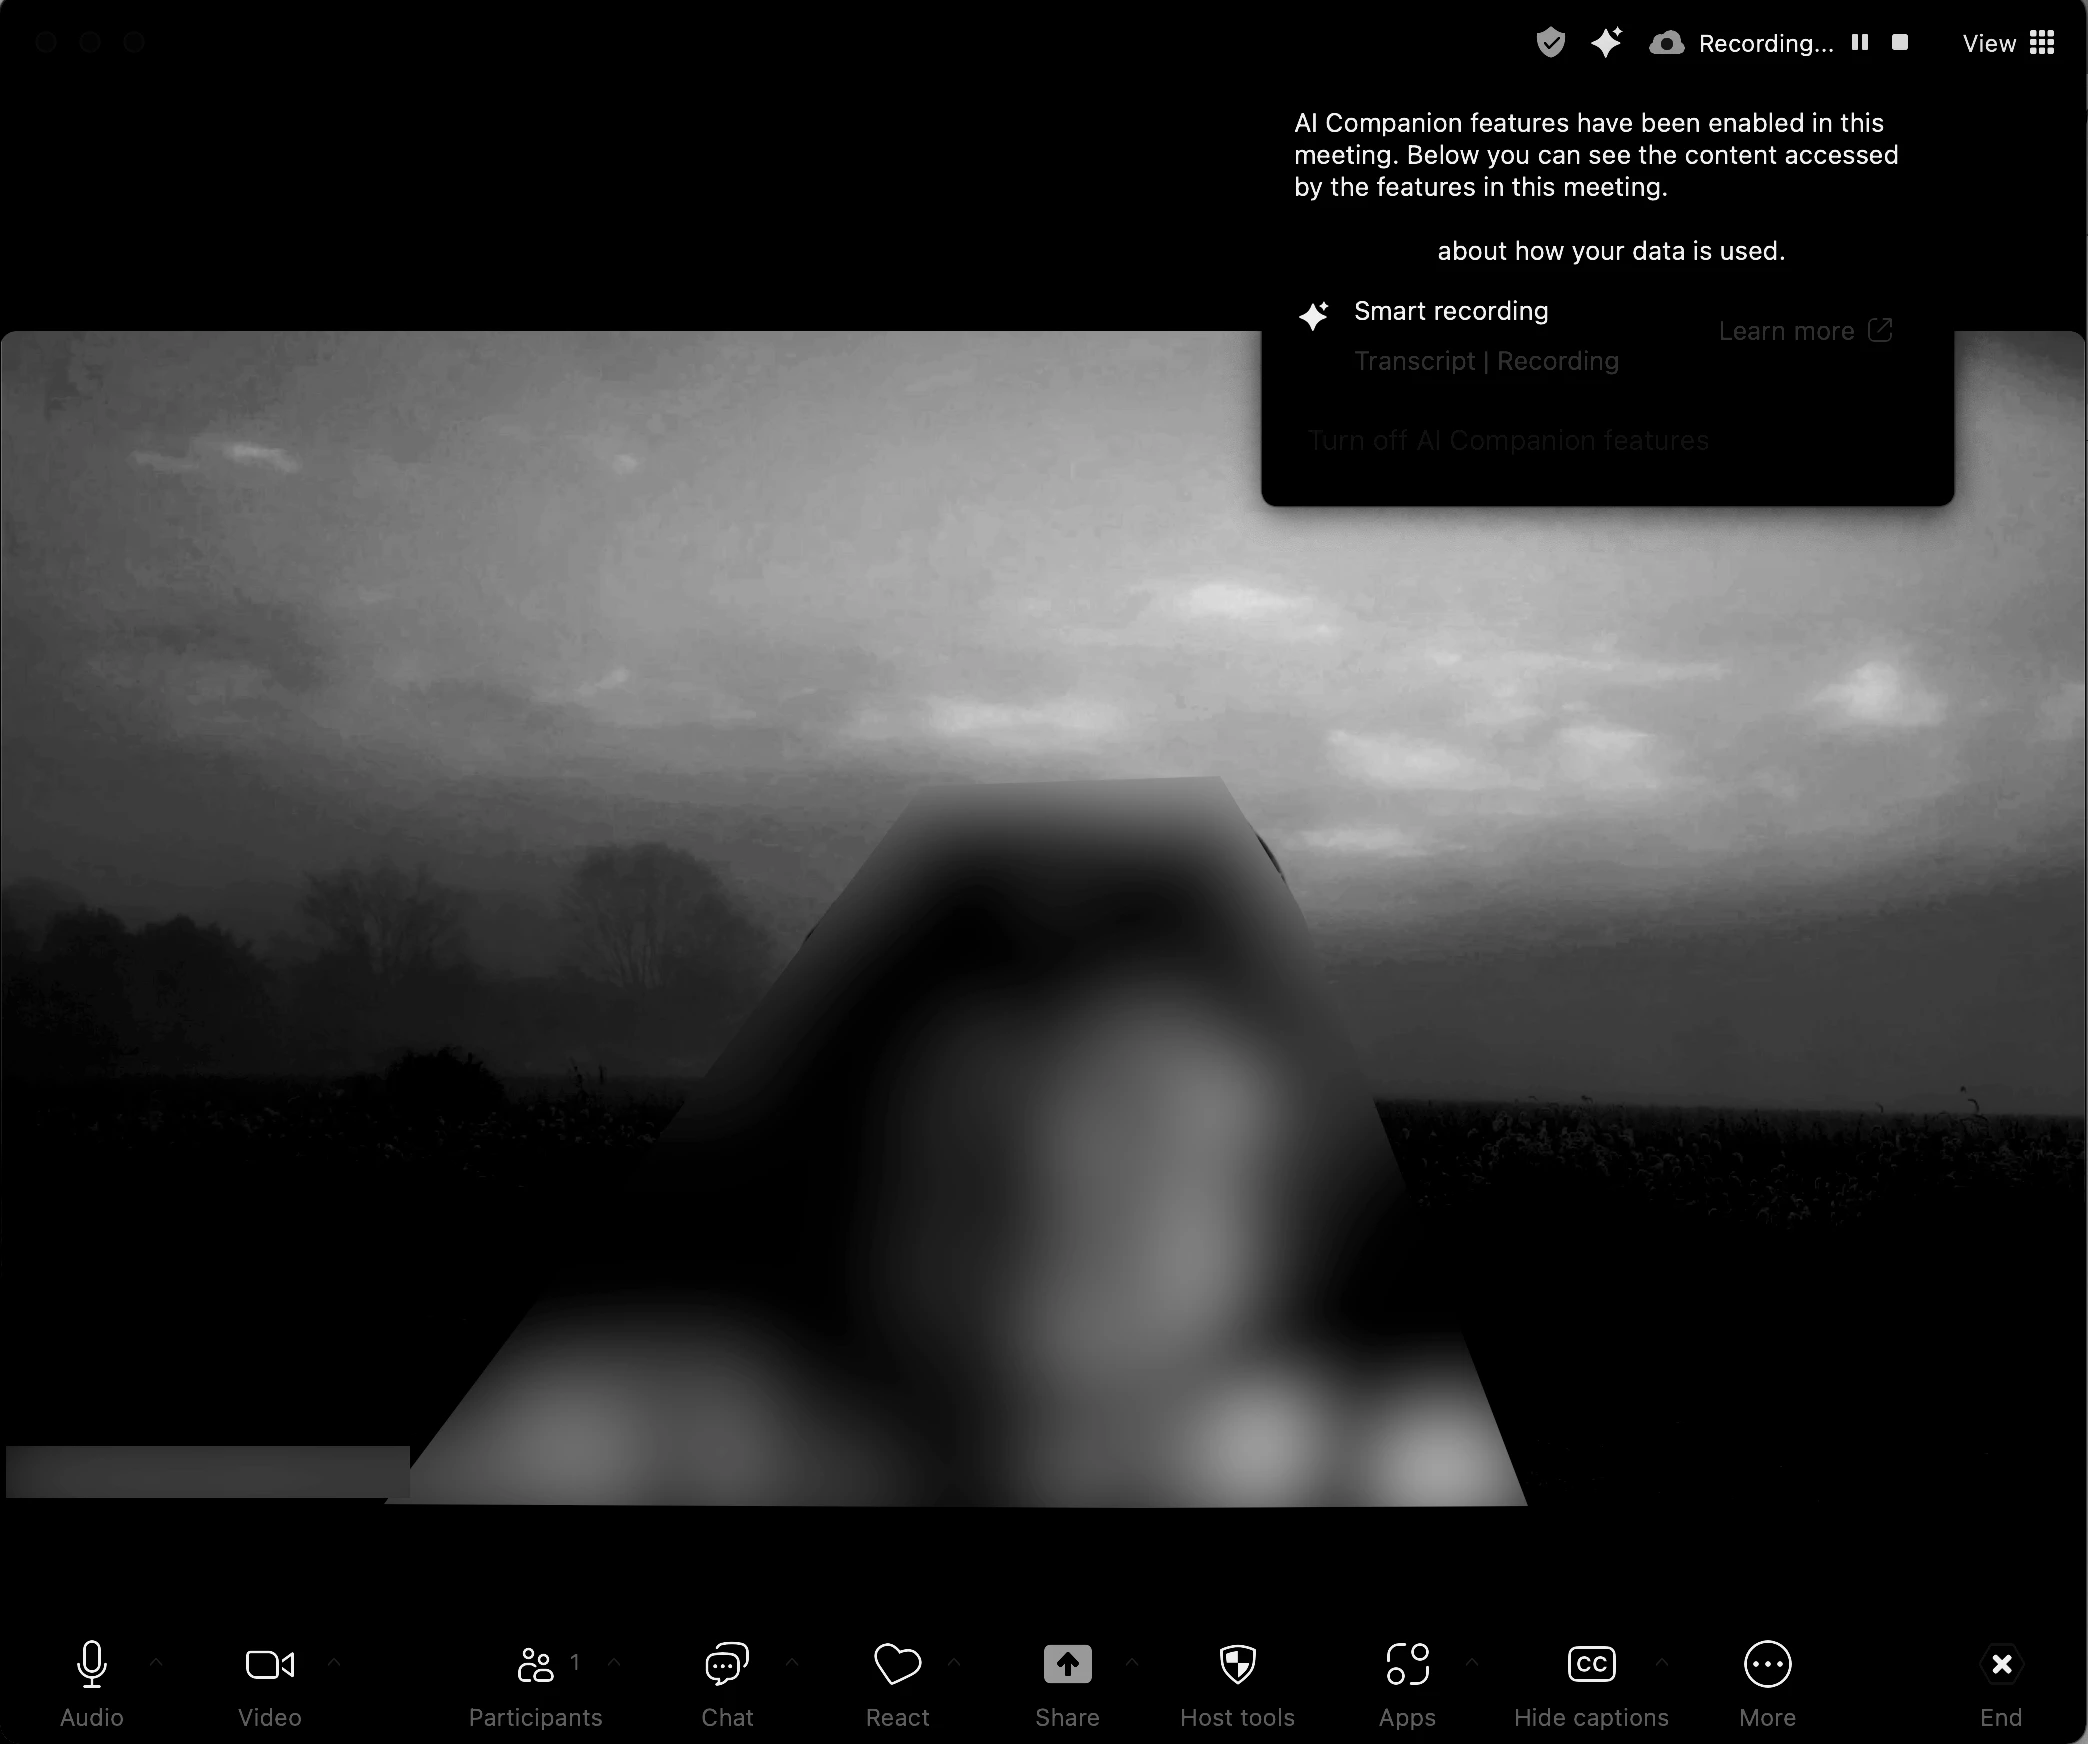Hide captions with the CC button

click(1591, 1666)
